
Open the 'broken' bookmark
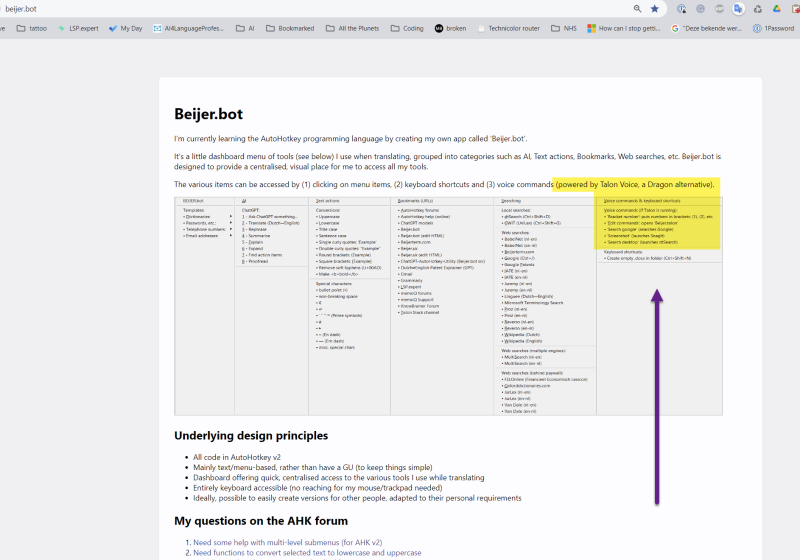tap(451, 29)
